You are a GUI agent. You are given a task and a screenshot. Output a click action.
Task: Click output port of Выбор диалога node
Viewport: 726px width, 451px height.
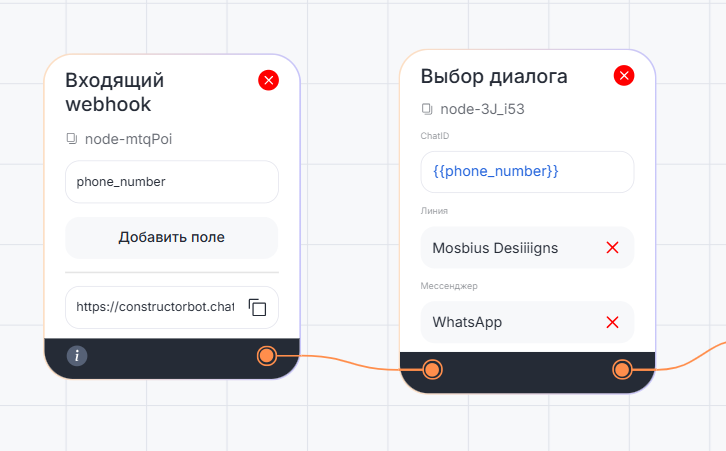click(x=622, y=370)
